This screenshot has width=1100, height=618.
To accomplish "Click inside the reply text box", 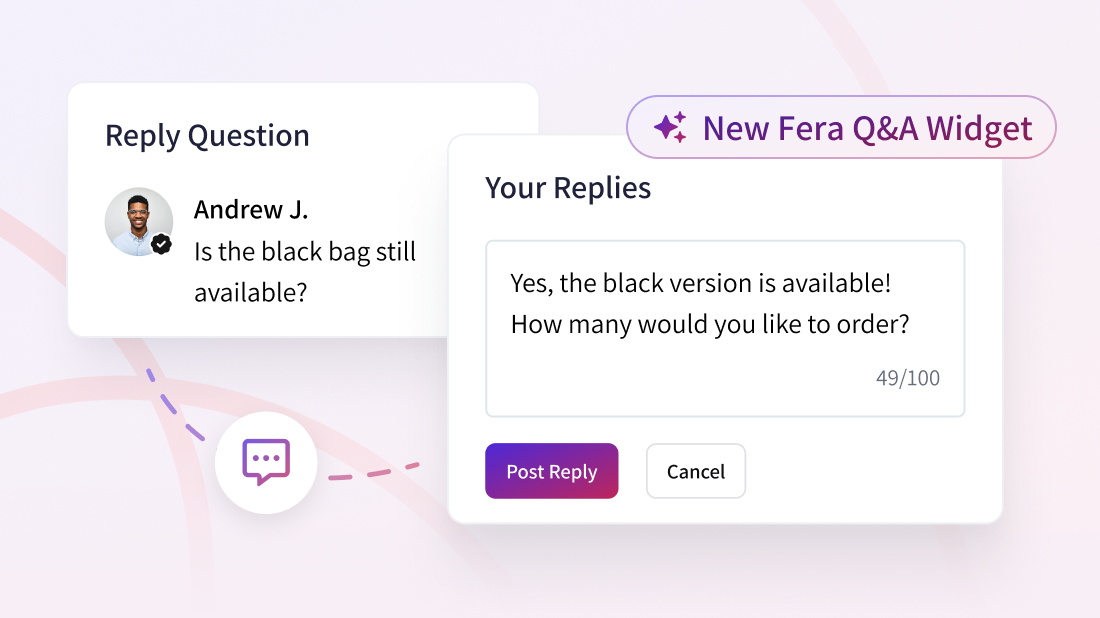I will click(725, 330).
